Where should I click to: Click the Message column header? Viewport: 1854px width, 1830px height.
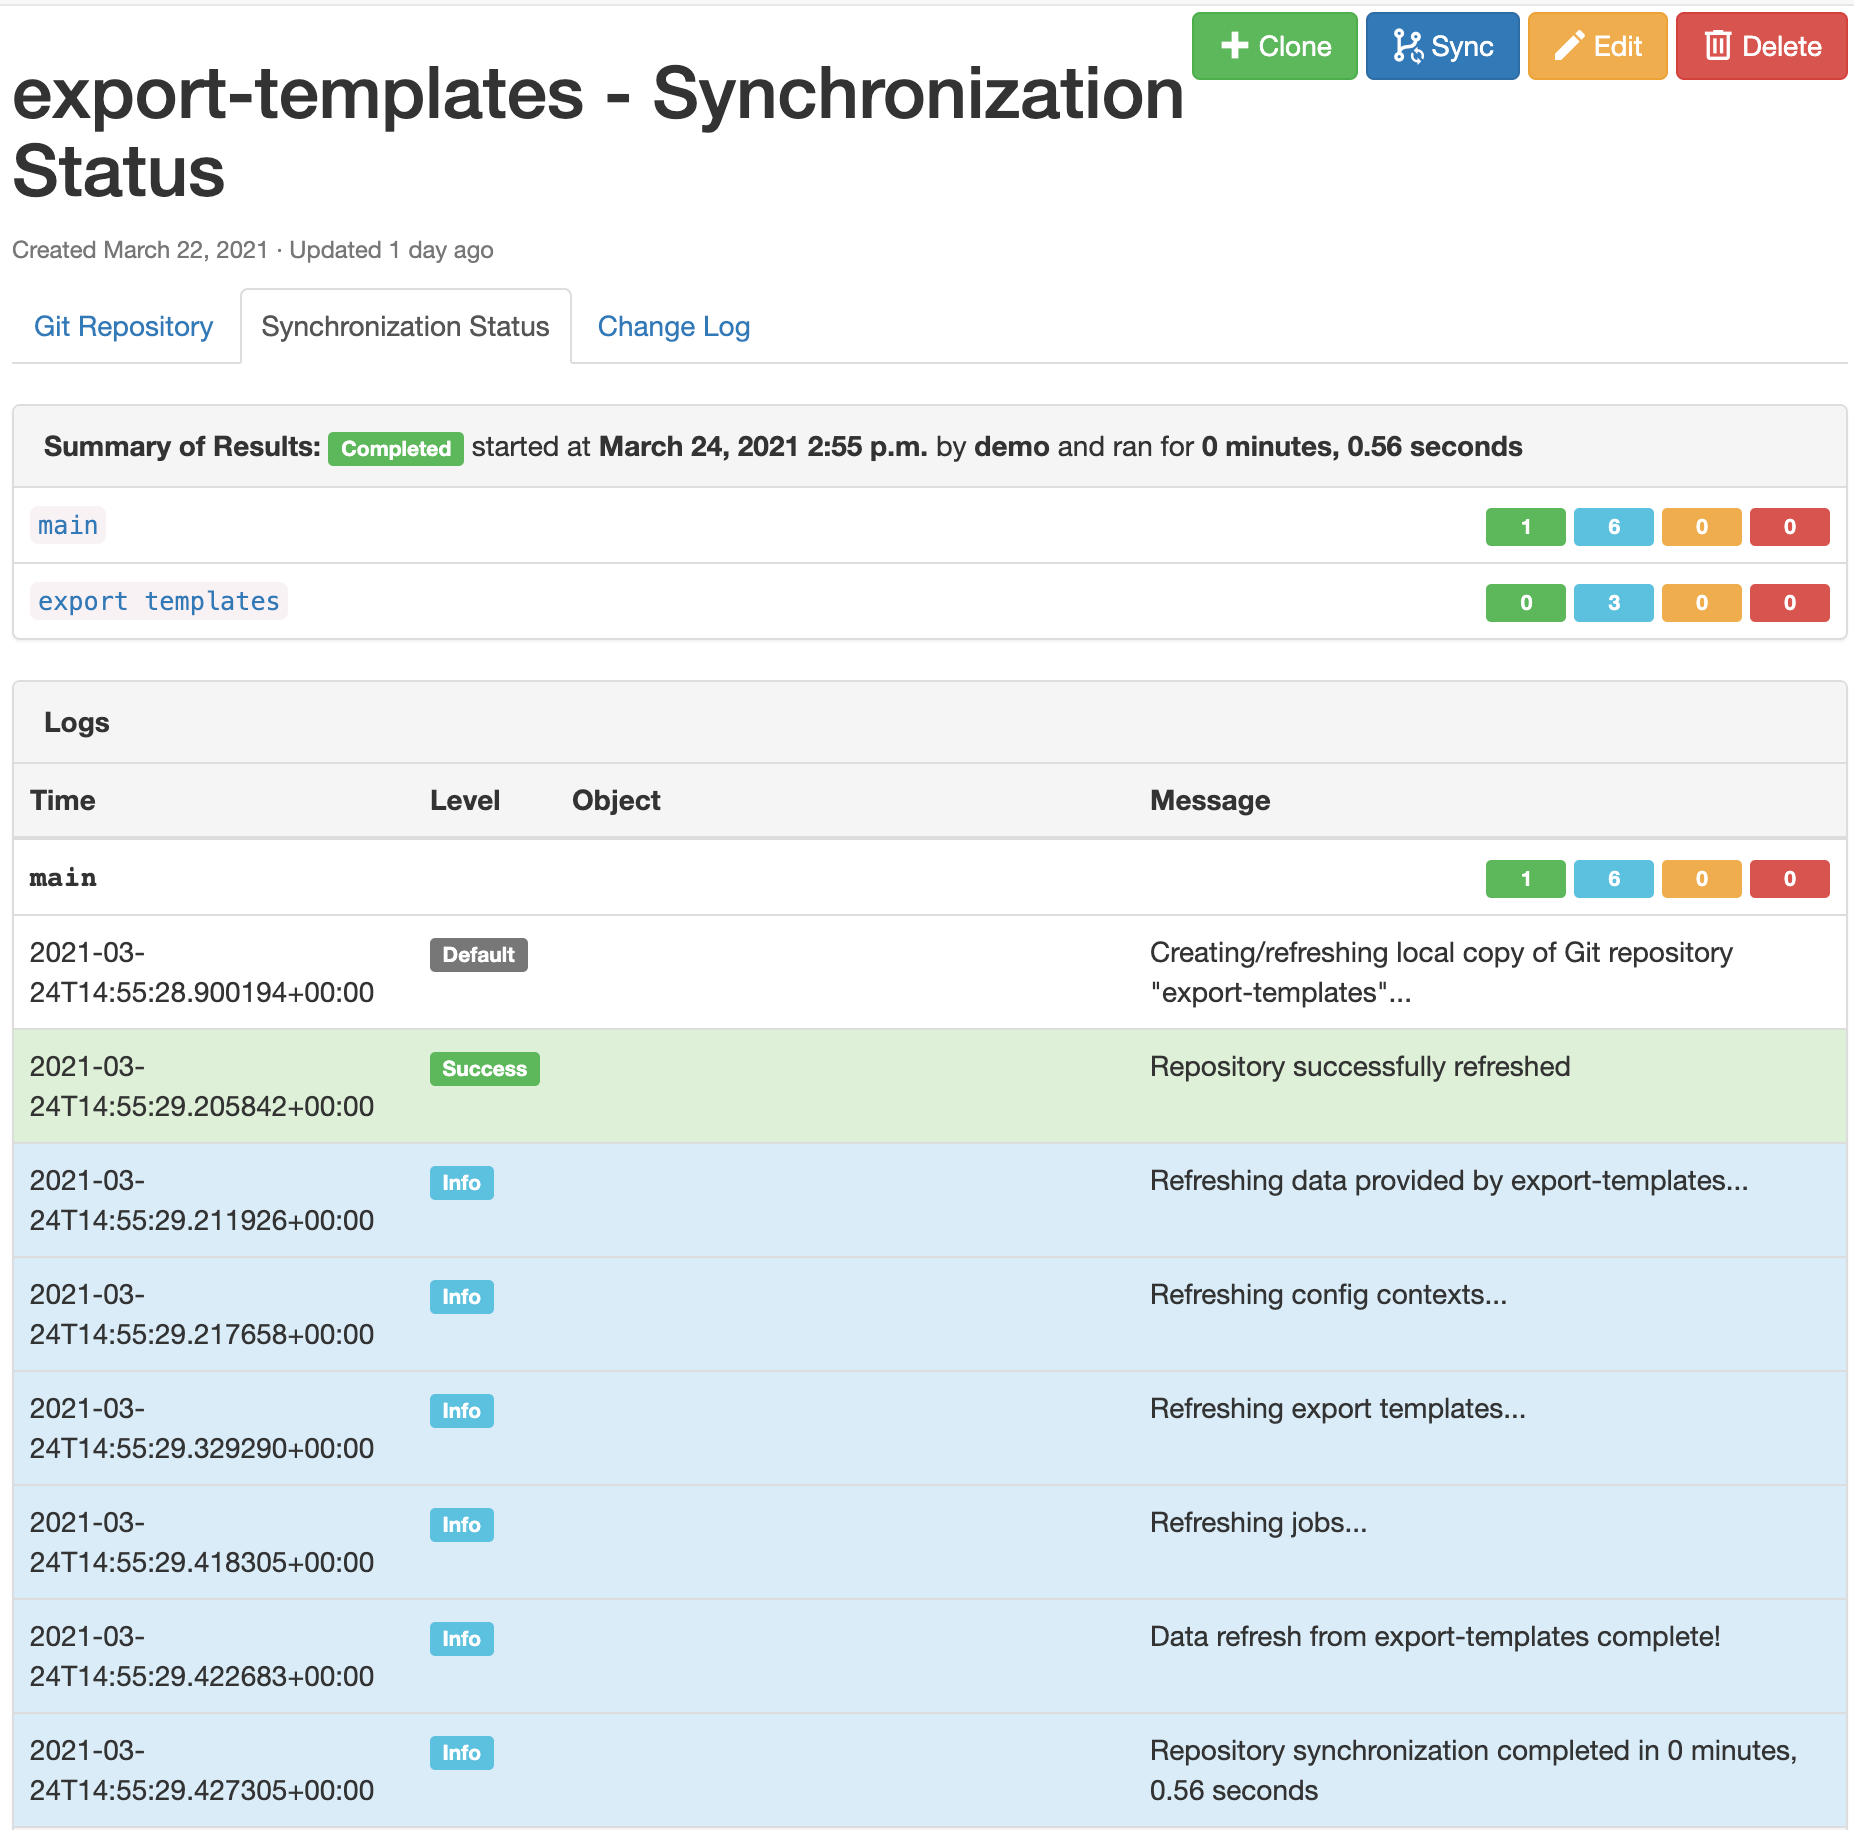[x=1210, y=800]
